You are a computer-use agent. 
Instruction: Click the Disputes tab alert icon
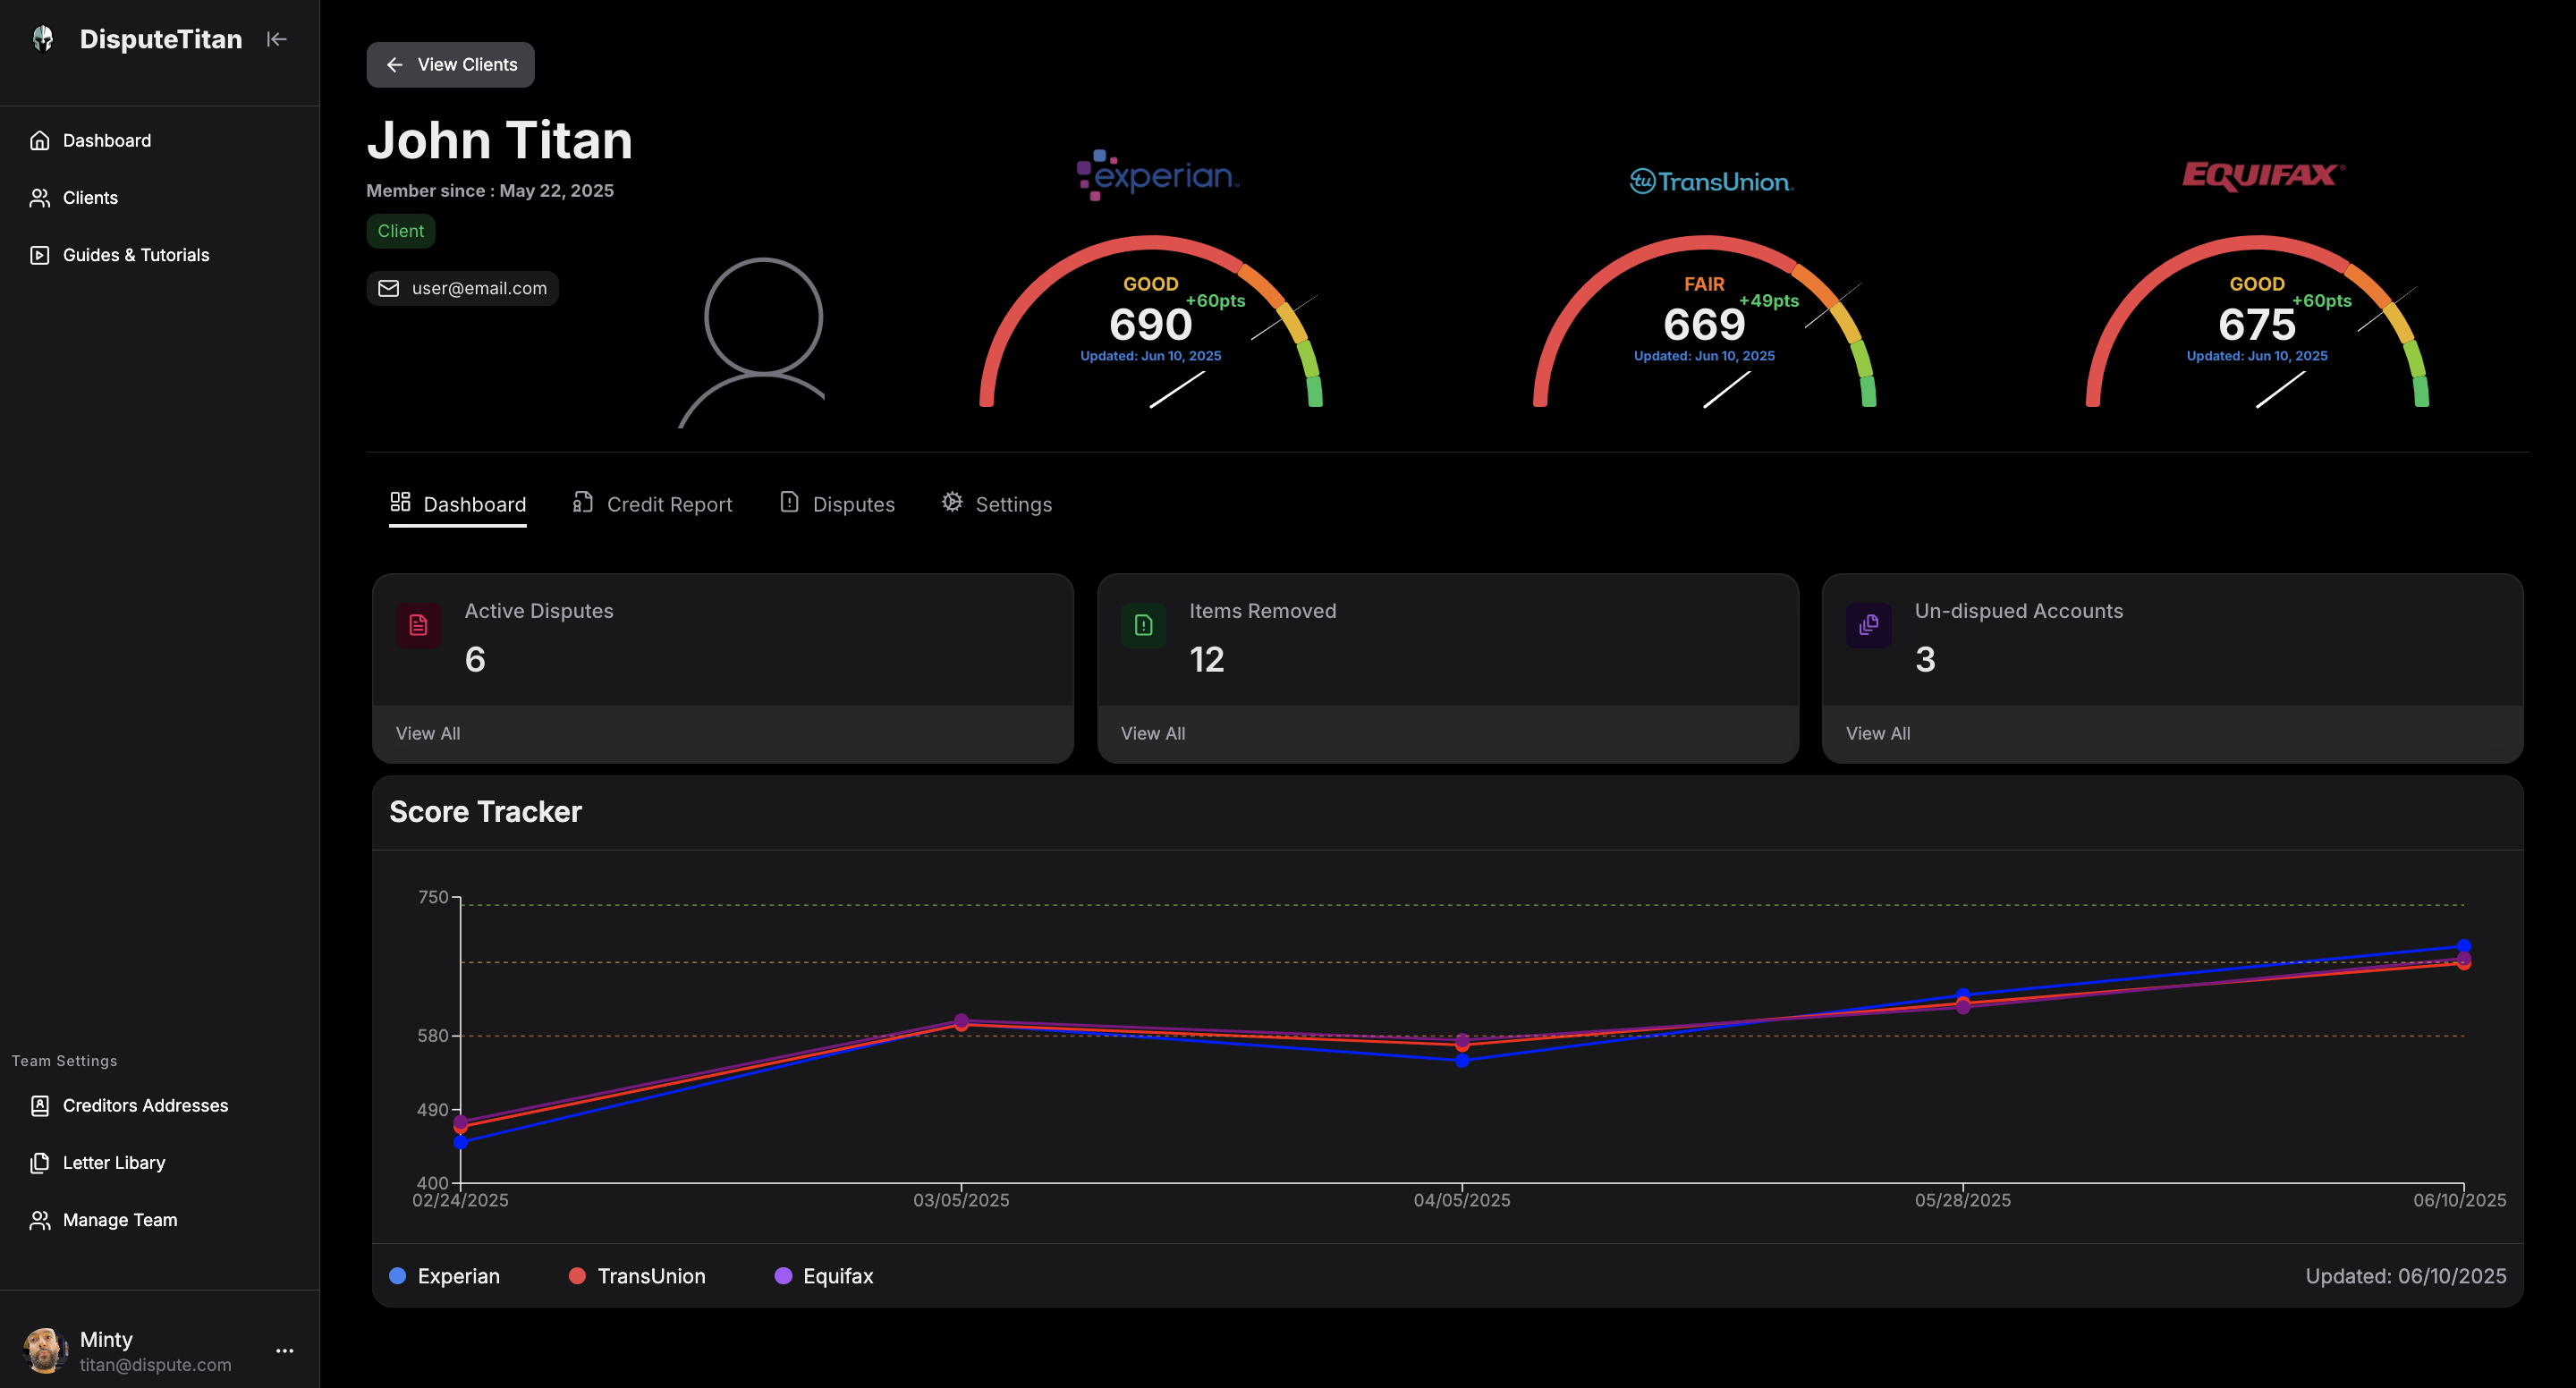tap(789, 502)
